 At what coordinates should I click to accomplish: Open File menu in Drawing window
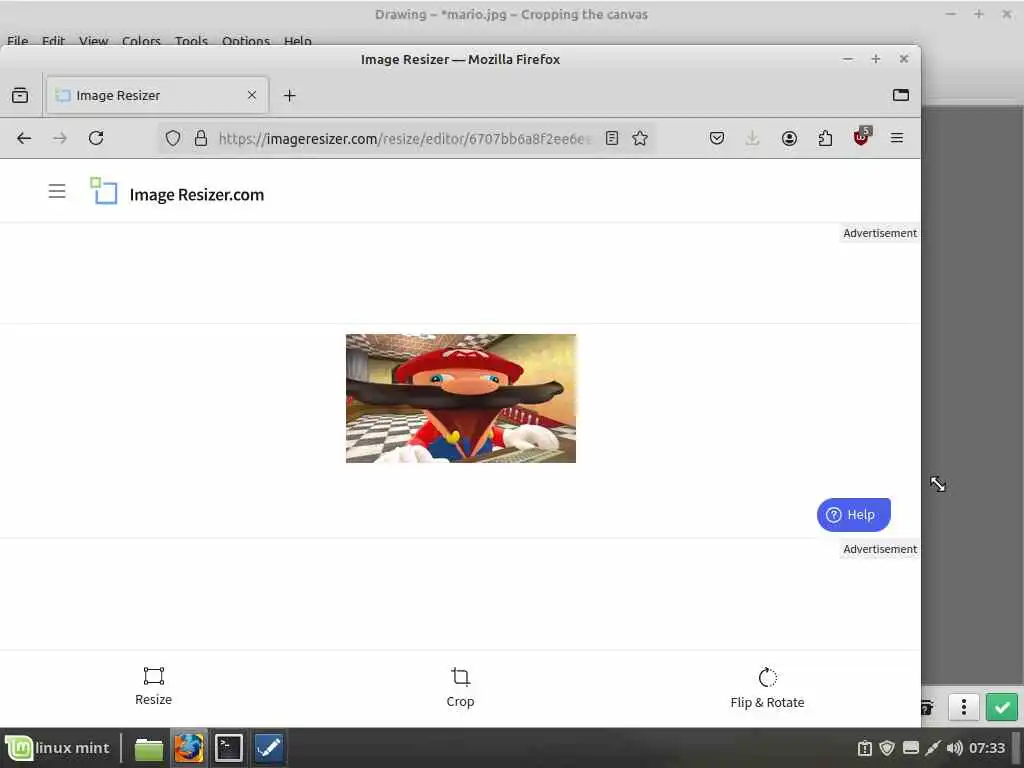(18, 40)
